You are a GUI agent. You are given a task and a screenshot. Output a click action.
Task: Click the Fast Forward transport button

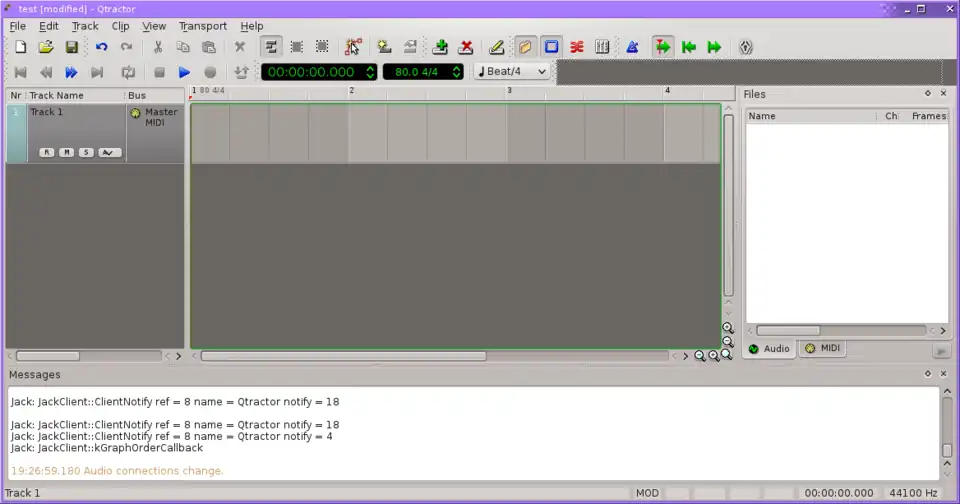(x=71, y=72)
